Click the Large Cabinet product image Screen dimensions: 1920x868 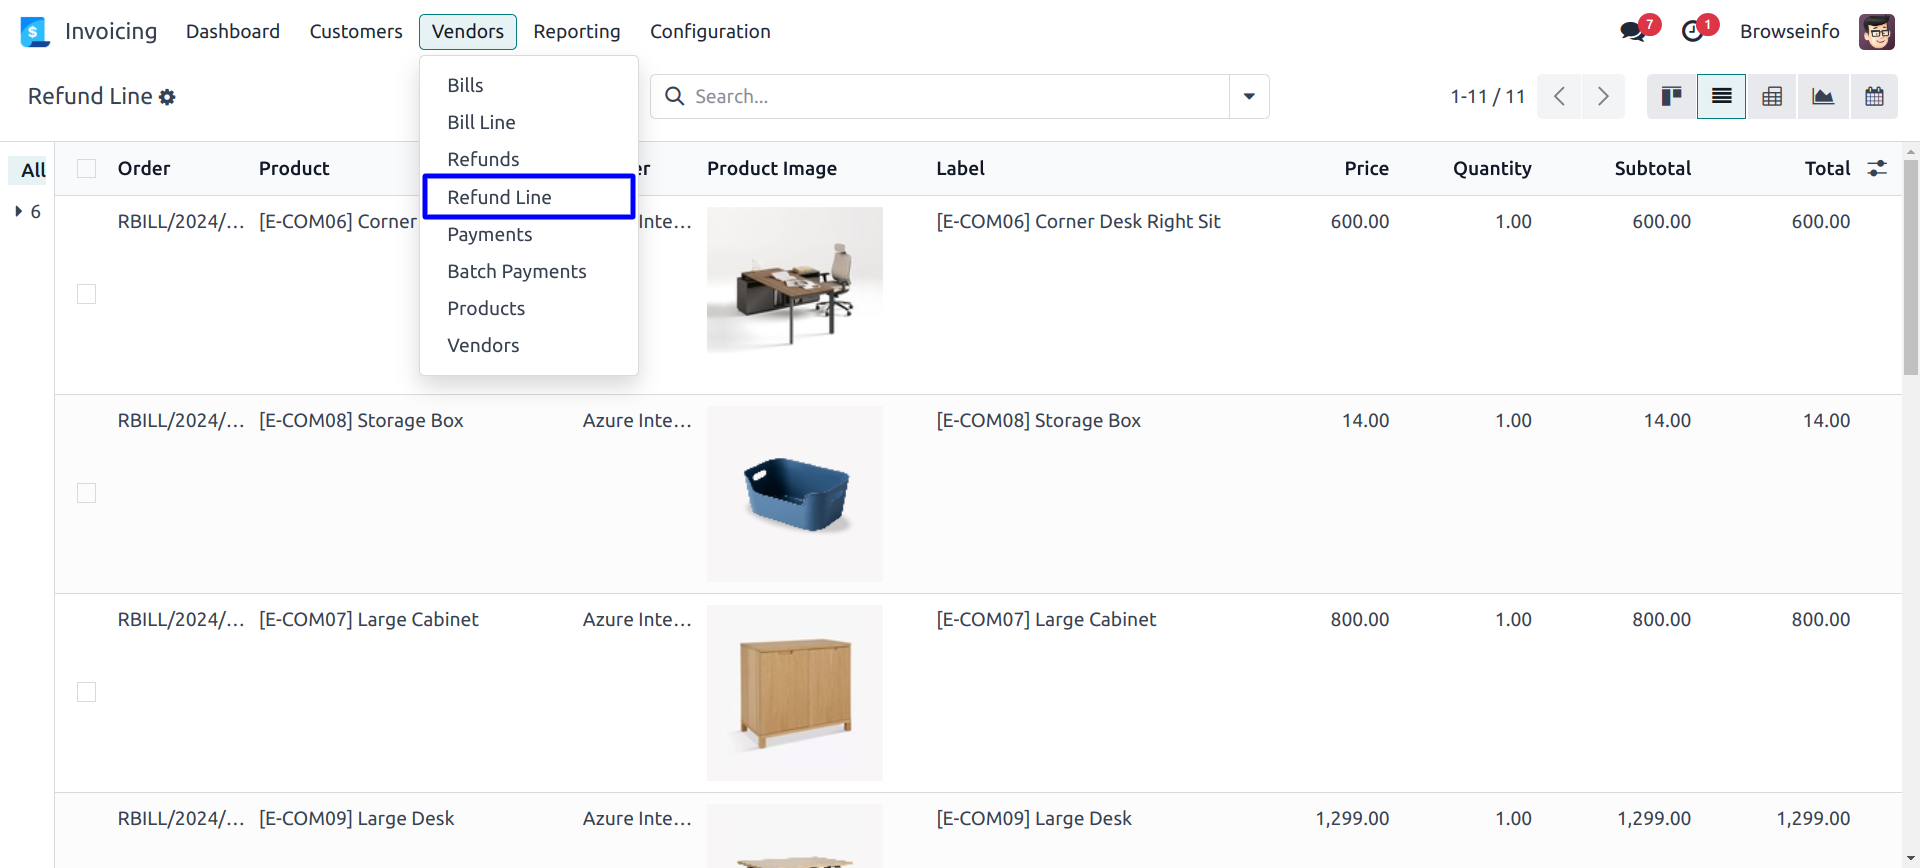pyautogui.click(x=795, y=692)
